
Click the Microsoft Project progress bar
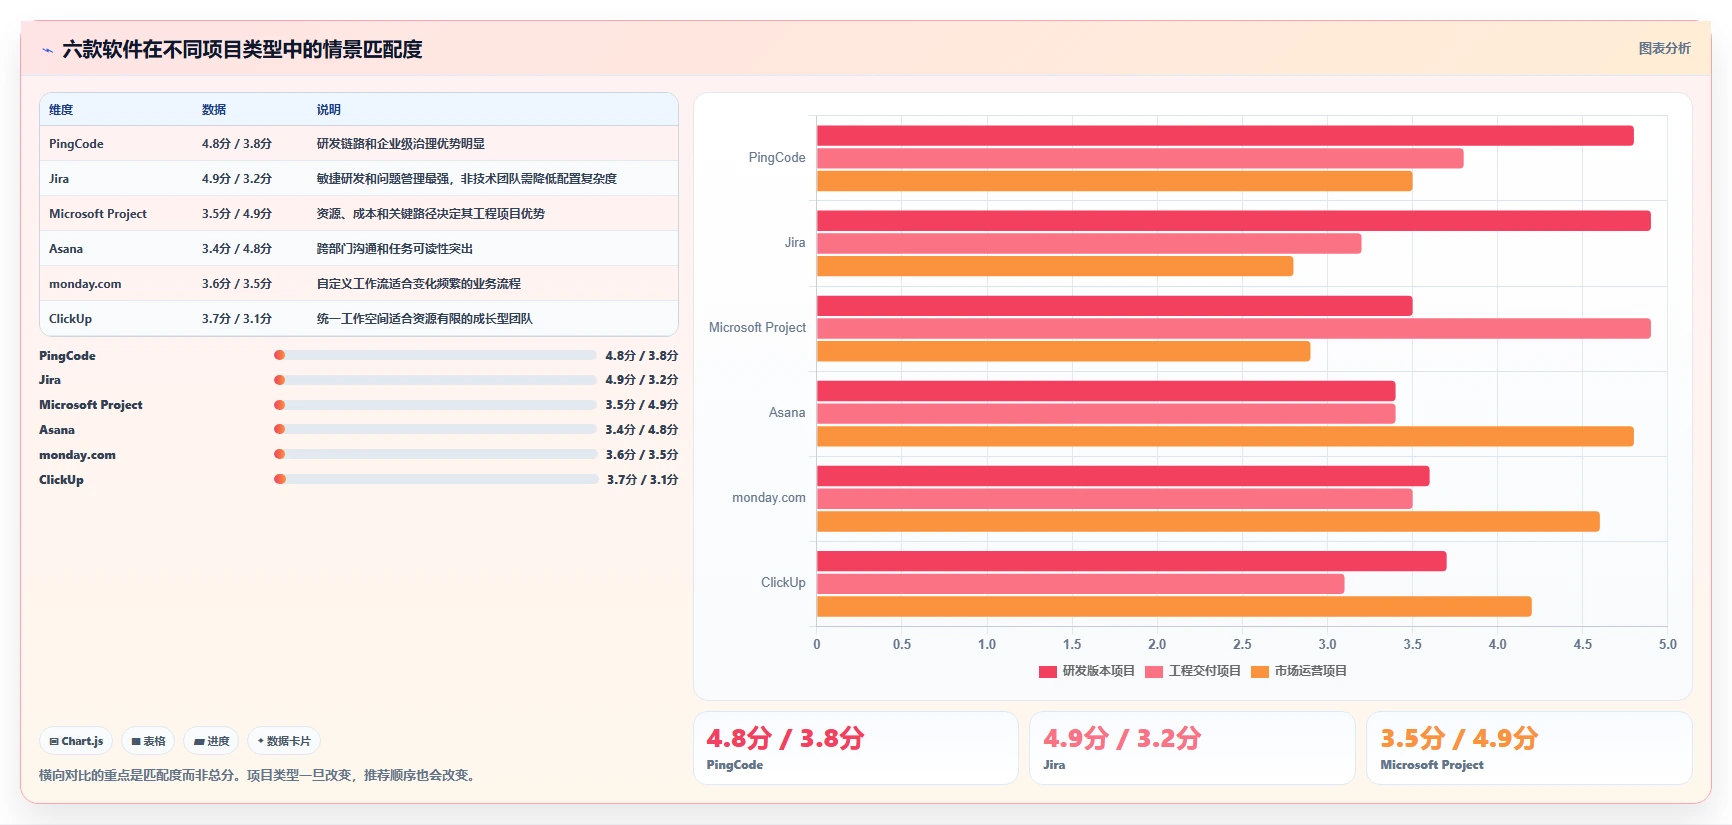point(435,405)
